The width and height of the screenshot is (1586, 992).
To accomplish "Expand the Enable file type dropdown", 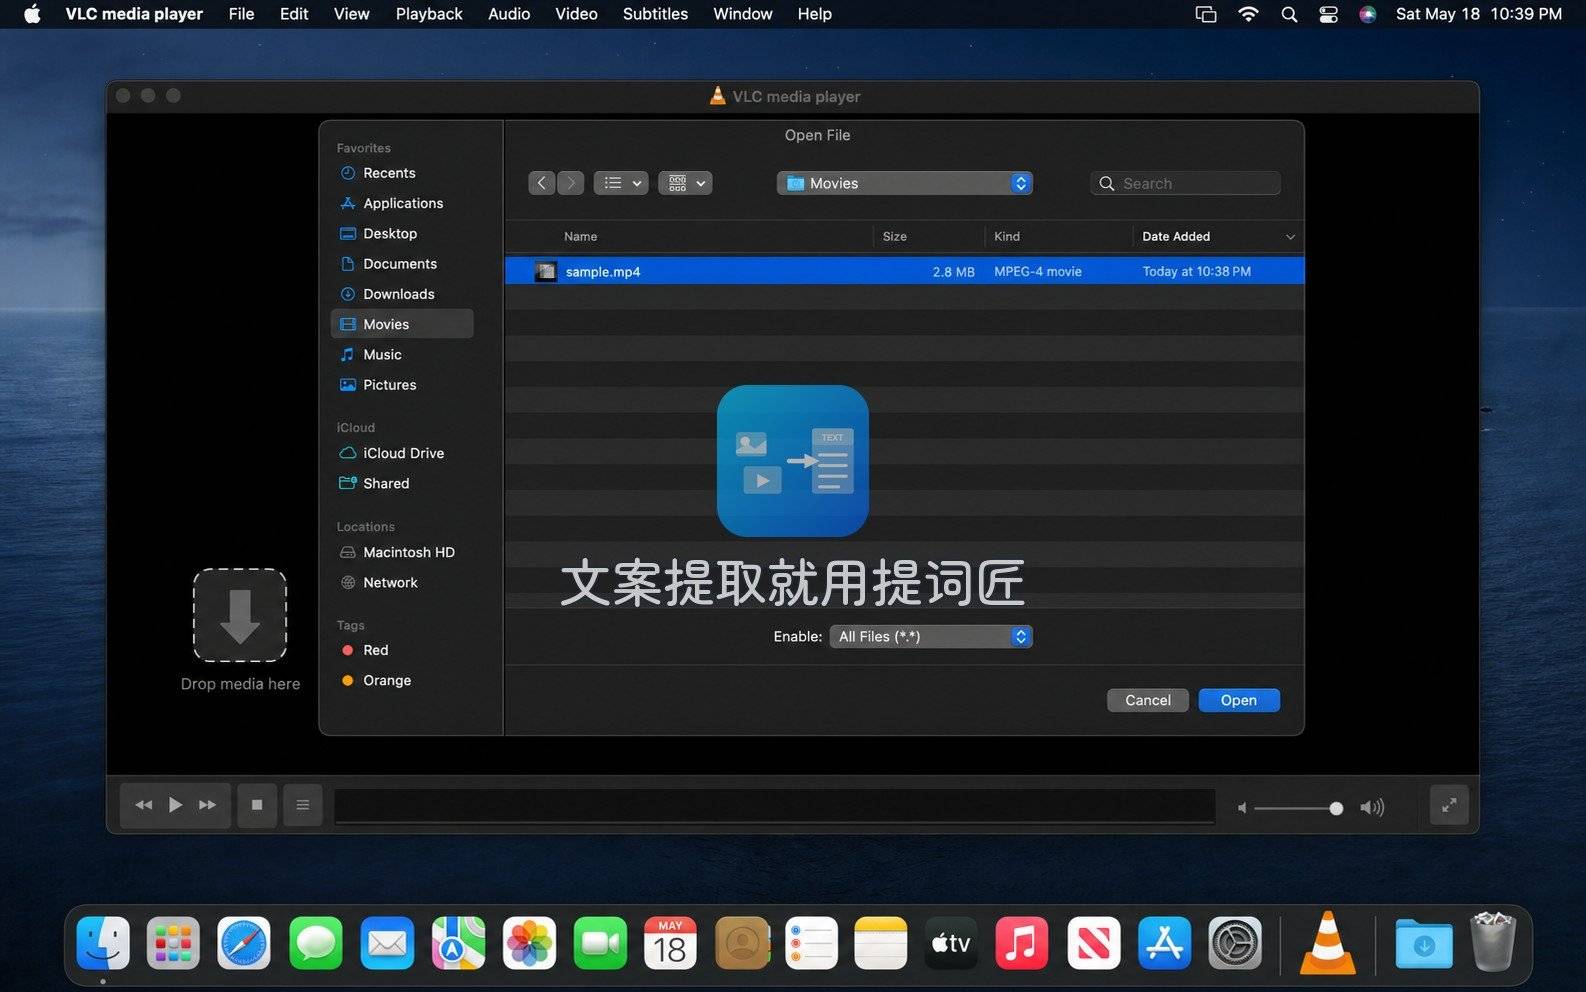I will pos(931,636).
